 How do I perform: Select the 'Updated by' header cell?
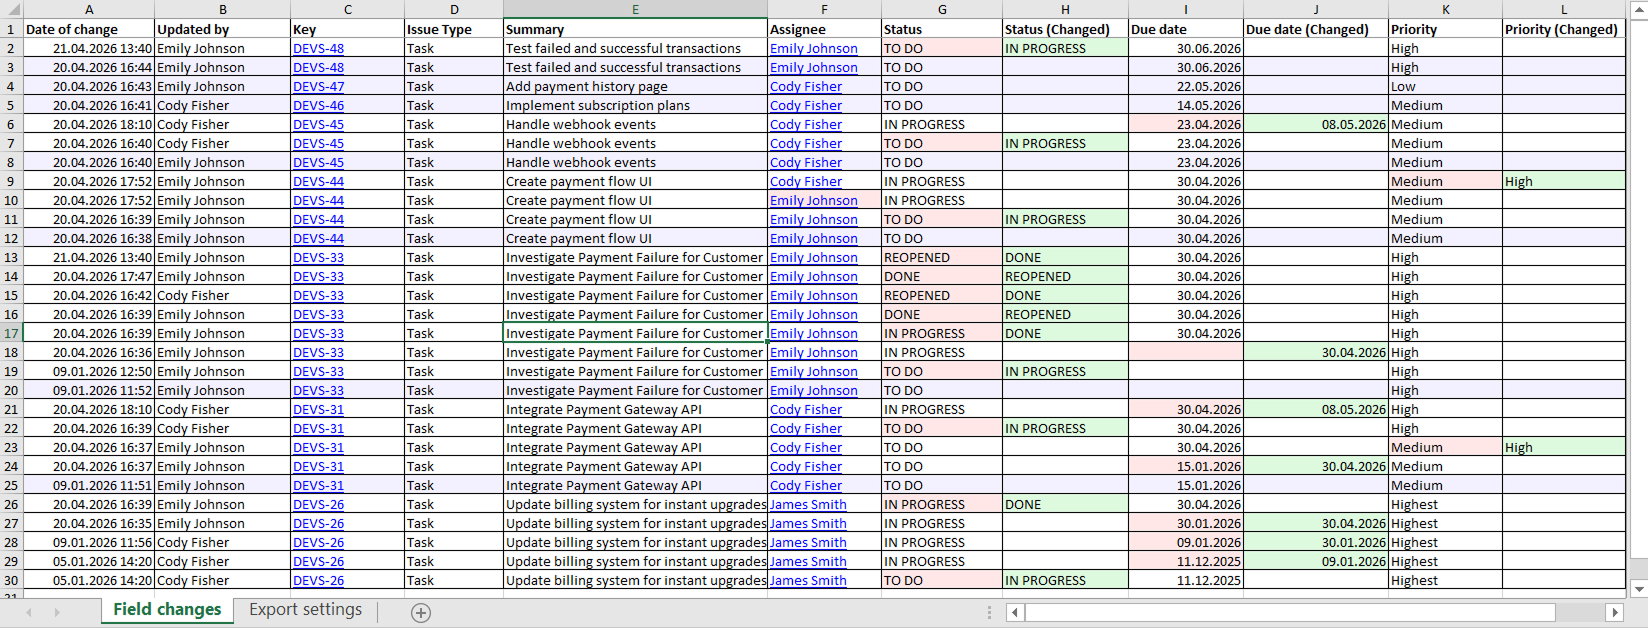[x=223, y=29]
